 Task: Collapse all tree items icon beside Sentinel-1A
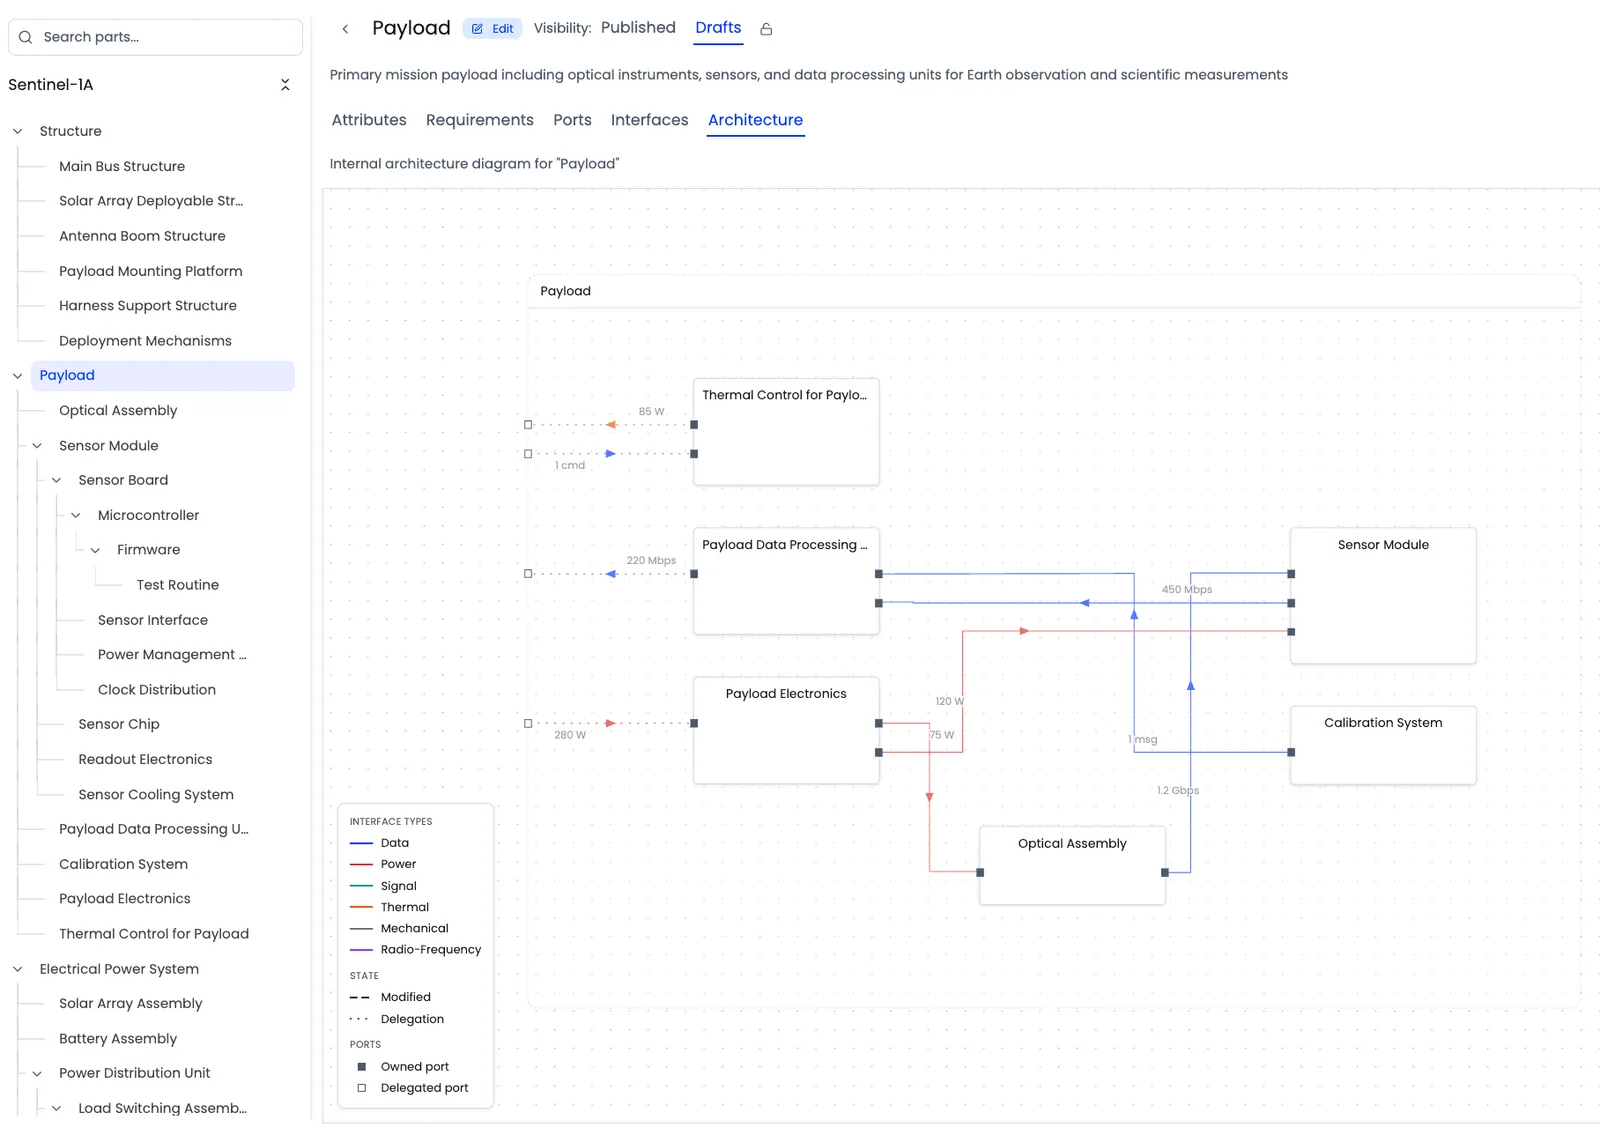pyautogui.click(x=285, y=85)
